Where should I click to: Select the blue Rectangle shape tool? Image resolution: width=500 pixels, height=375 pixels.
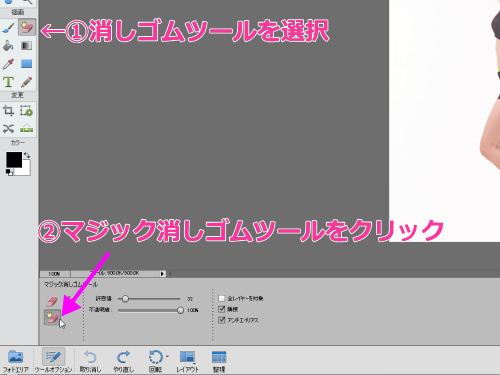(27, 64)
